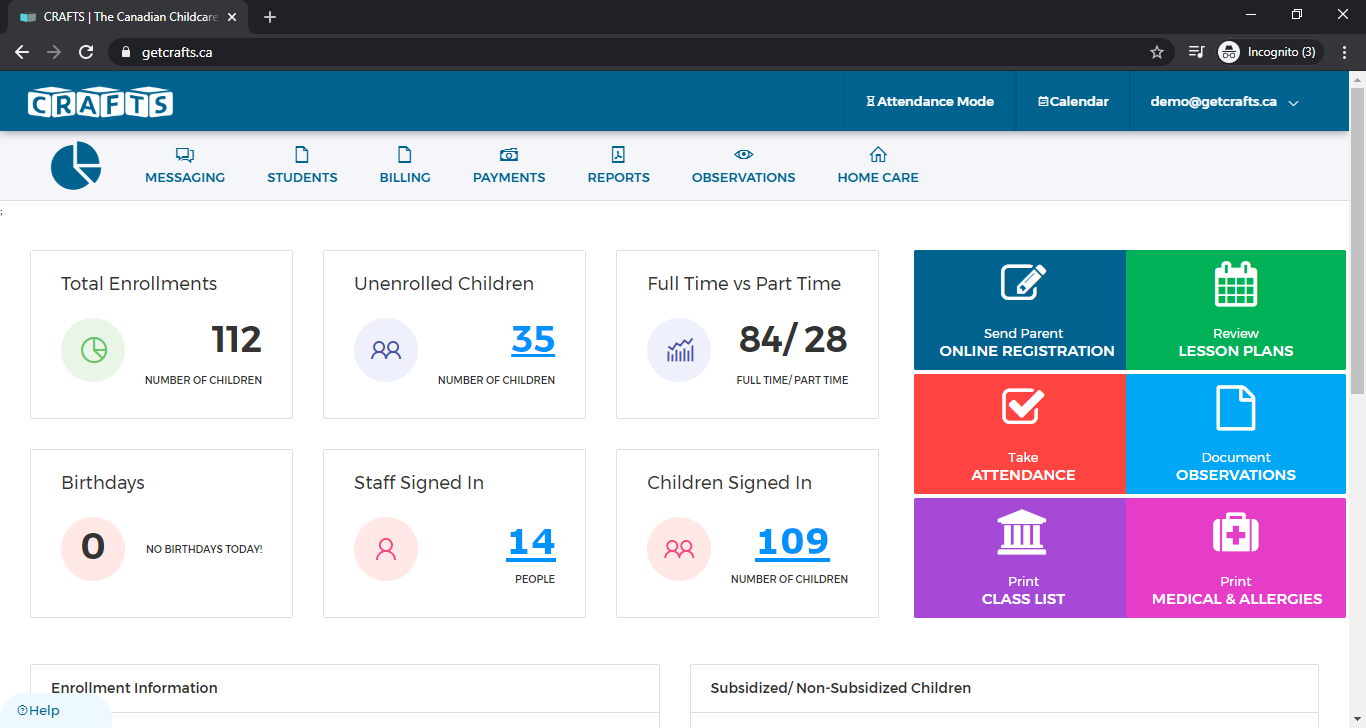Open the Chrome browser menu
This screenshot has height=728, width=1366.
[1345, 51]
